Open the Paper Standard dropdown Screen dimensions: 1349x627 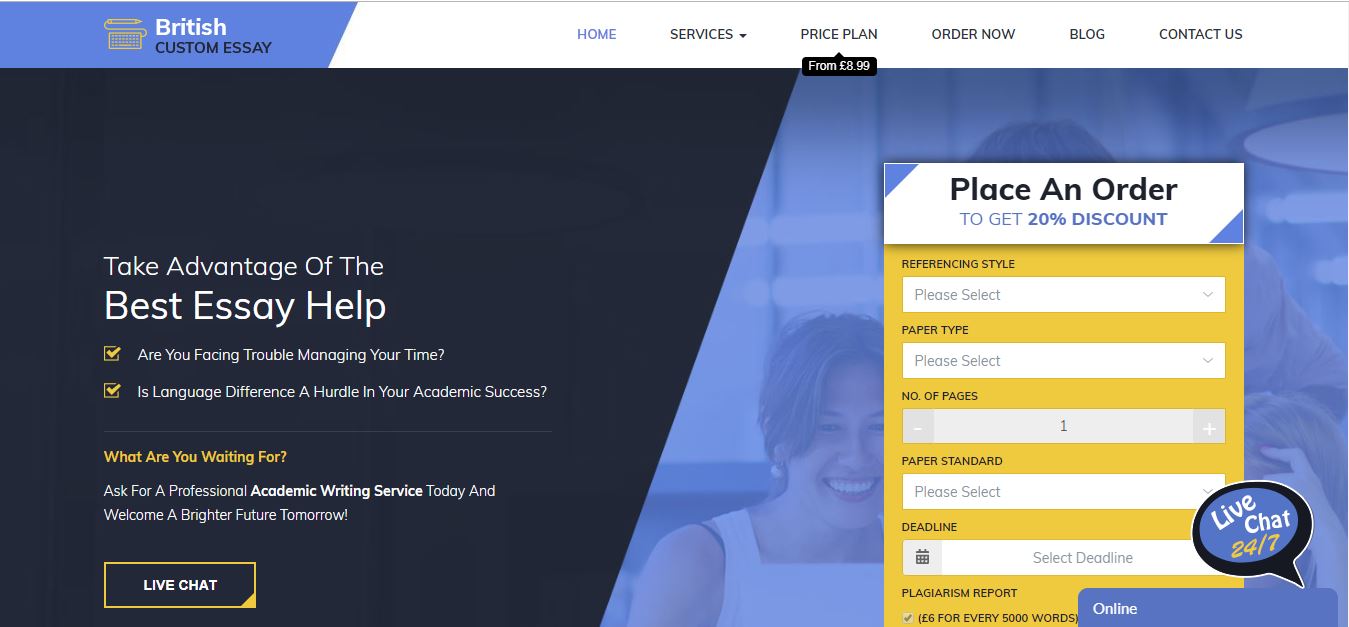(1050, 492)
